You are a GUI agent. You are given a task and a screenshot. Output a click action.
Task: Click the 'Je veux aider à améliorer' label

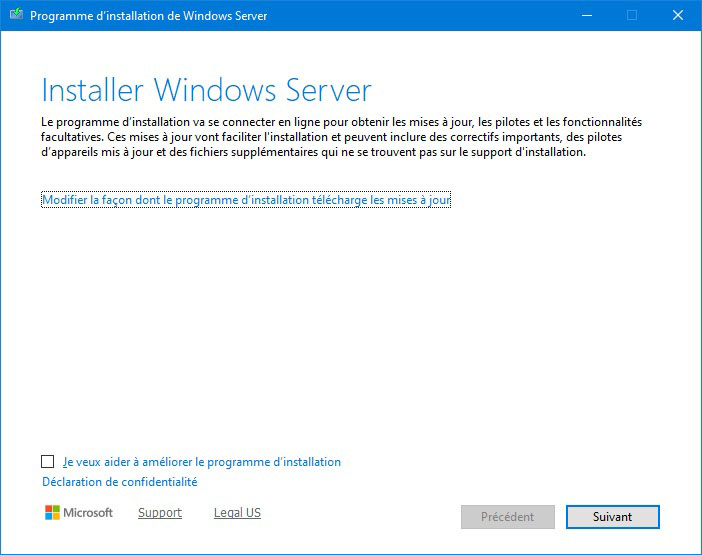coord(201,462)
